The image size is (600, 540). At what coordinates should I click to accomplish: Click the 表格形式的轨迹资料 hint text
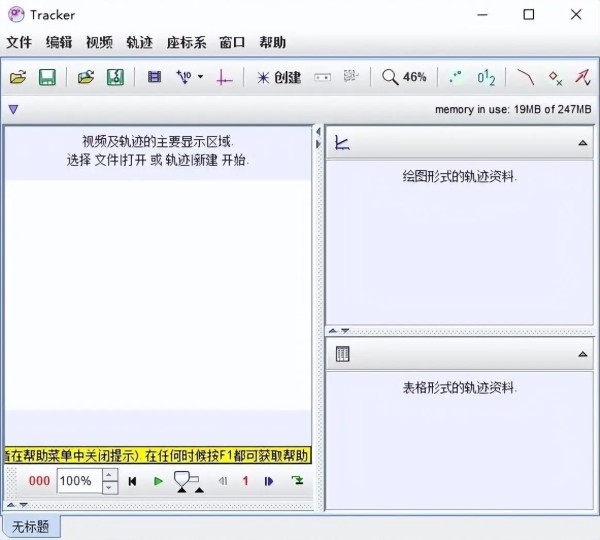tap(459, 388)
